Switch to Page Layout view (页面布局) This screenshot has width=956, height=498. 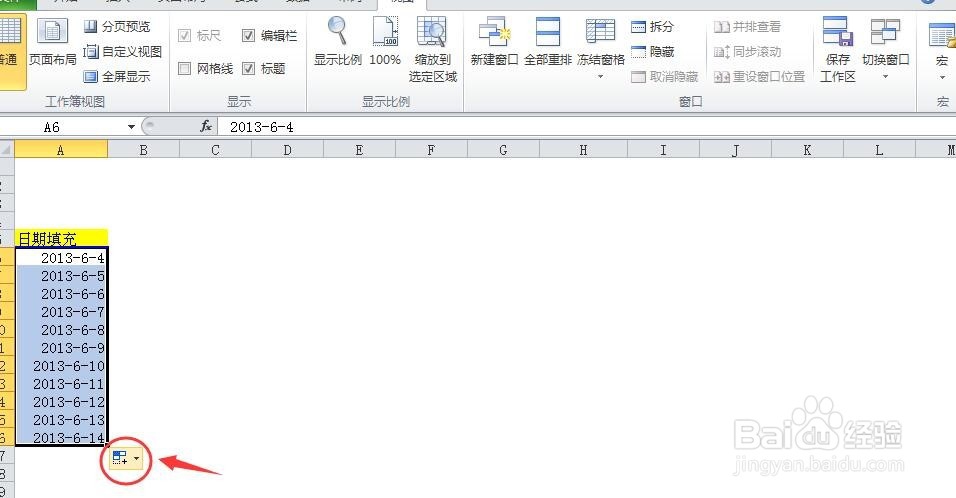[52, 43]
